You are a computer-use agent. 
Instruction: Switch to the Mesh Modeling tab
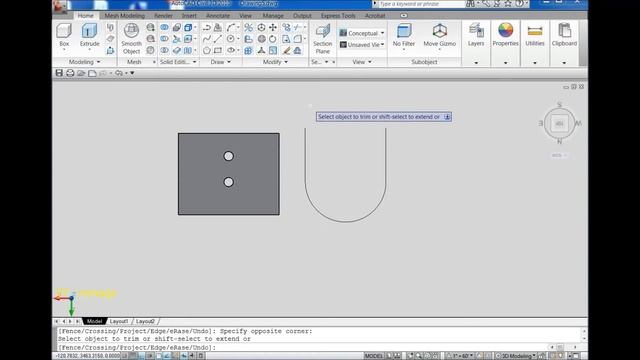[x=124, y=16]
